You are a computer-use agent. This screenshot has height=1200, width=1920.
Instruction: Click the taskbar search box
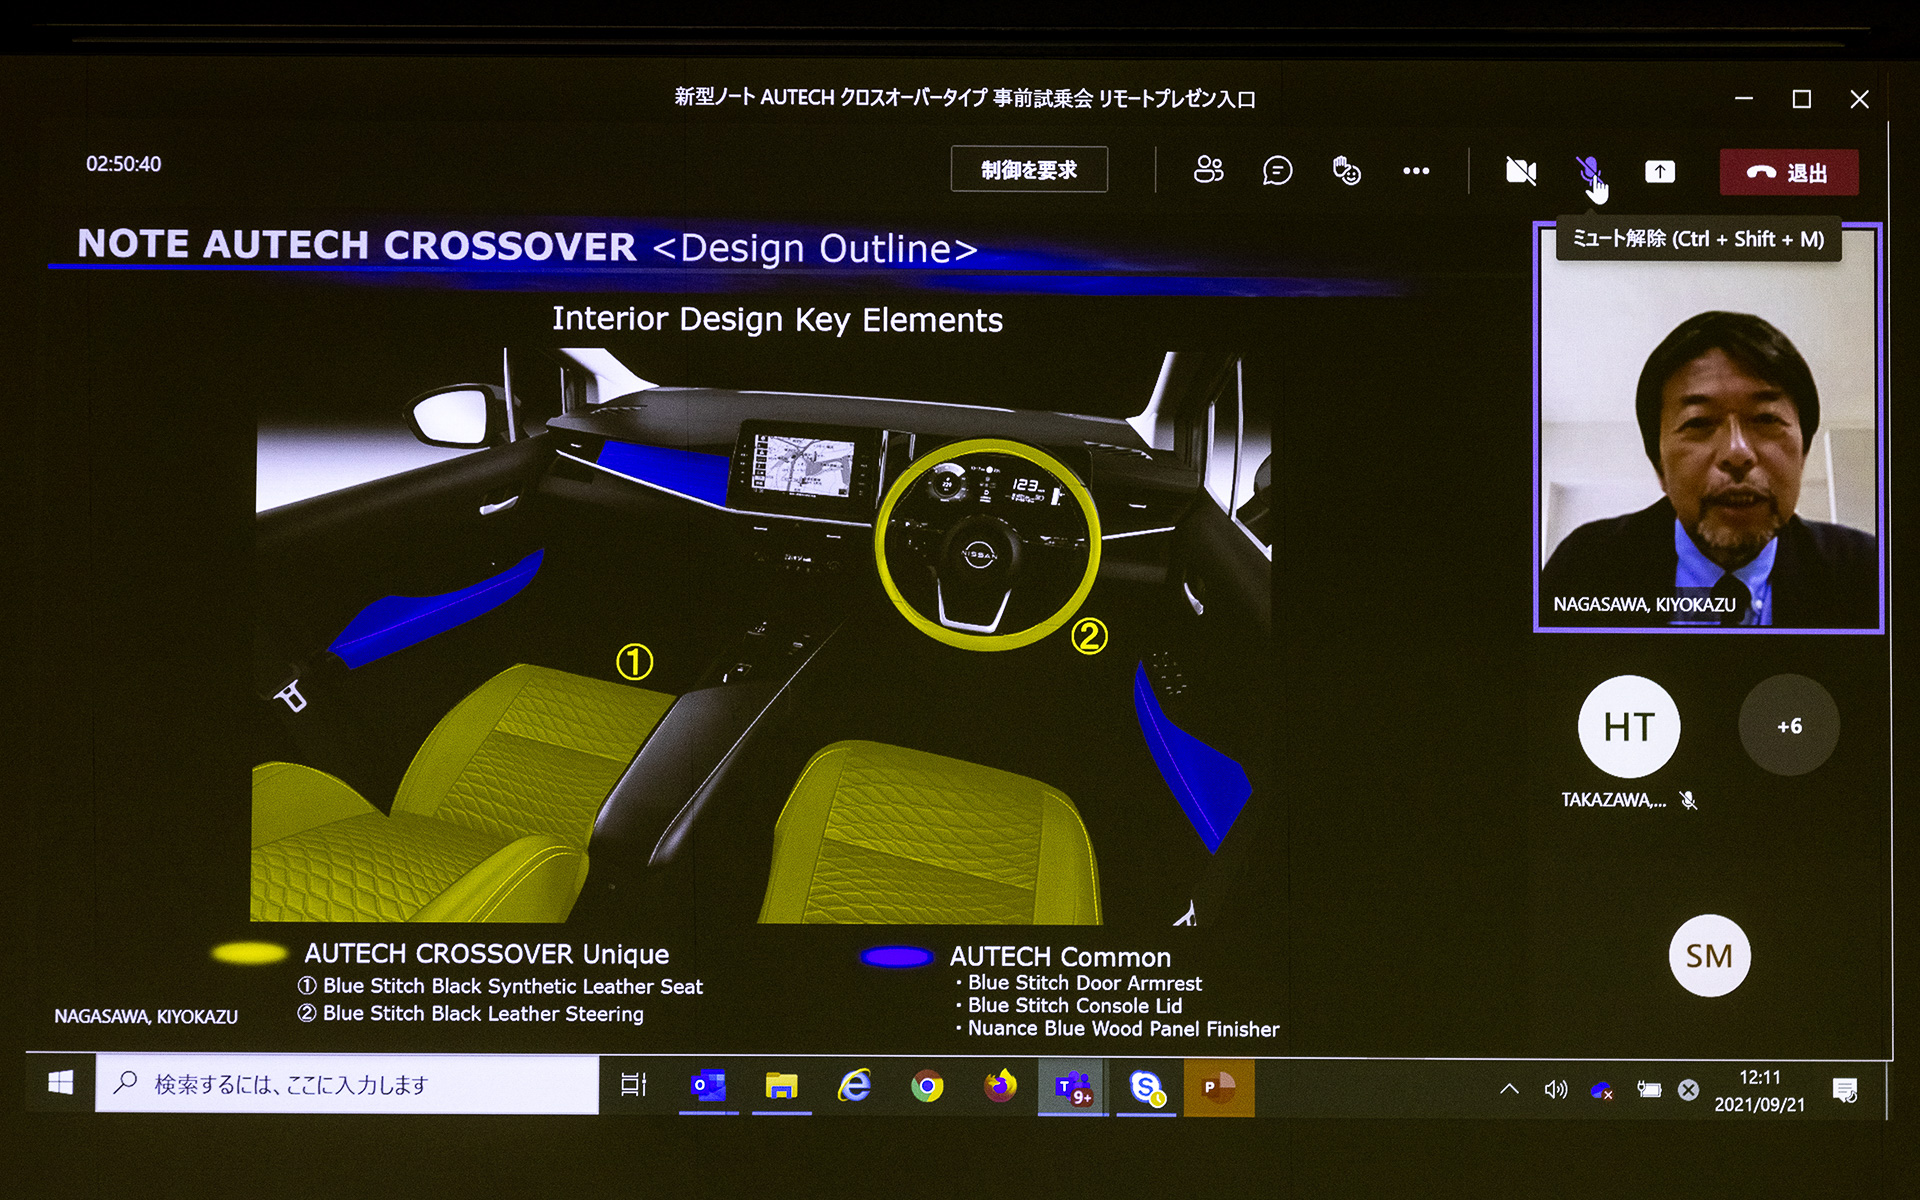click(x=347, y=1084)
